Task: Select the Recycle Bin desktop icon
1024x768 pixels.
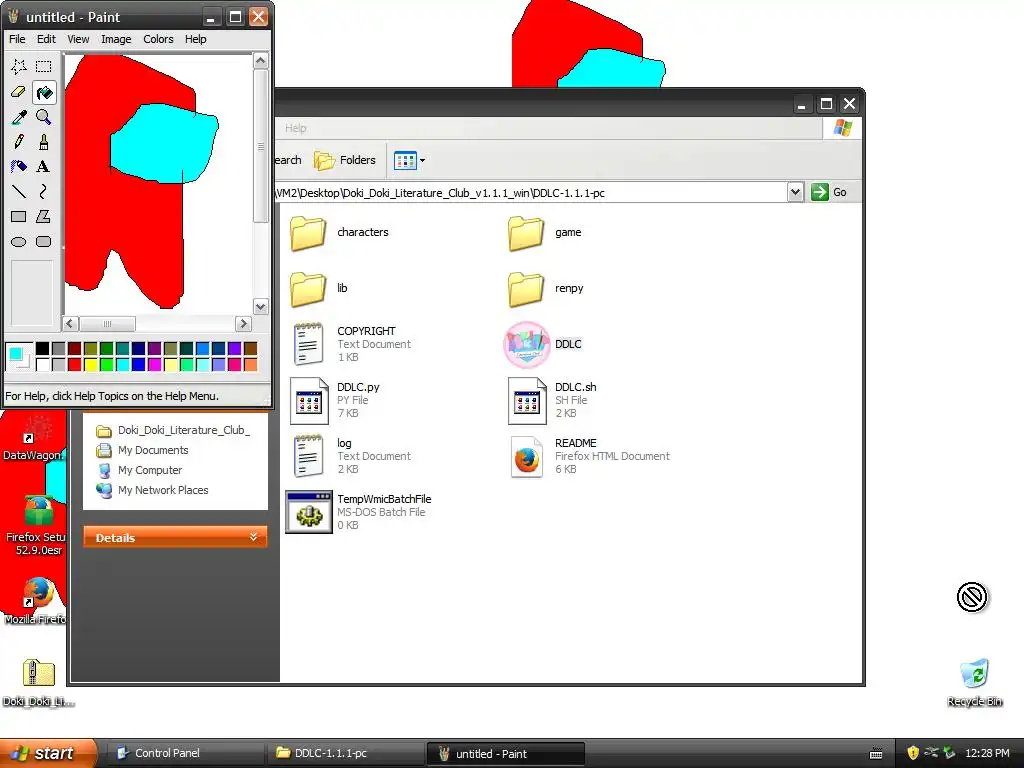Action: [x=974, y=682]
